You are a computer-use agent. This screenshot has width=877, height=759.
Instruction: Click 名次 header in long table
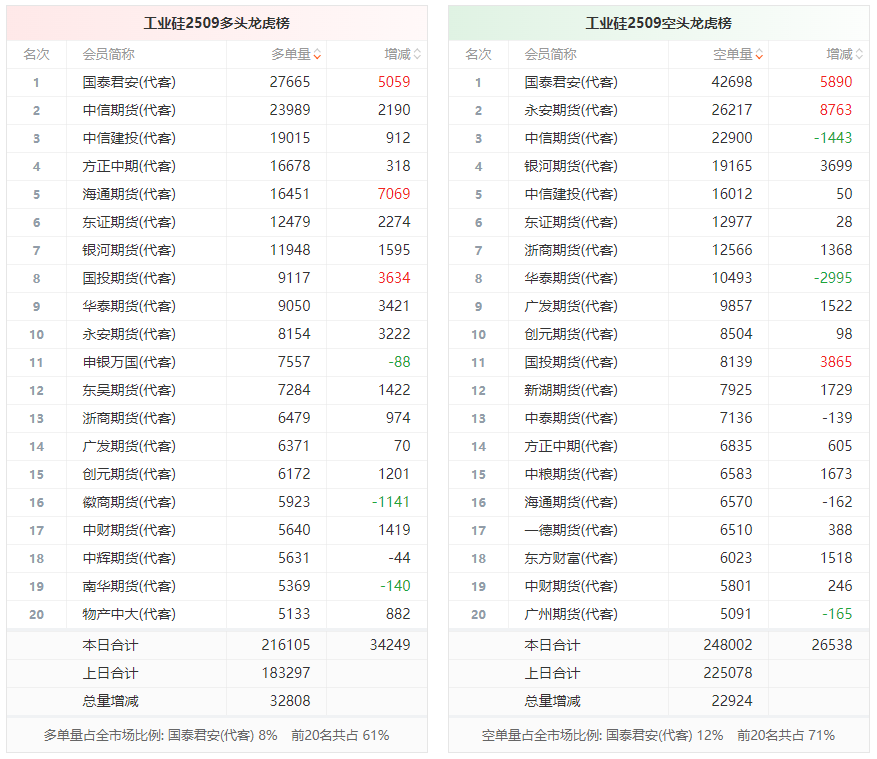click(36, 55)
